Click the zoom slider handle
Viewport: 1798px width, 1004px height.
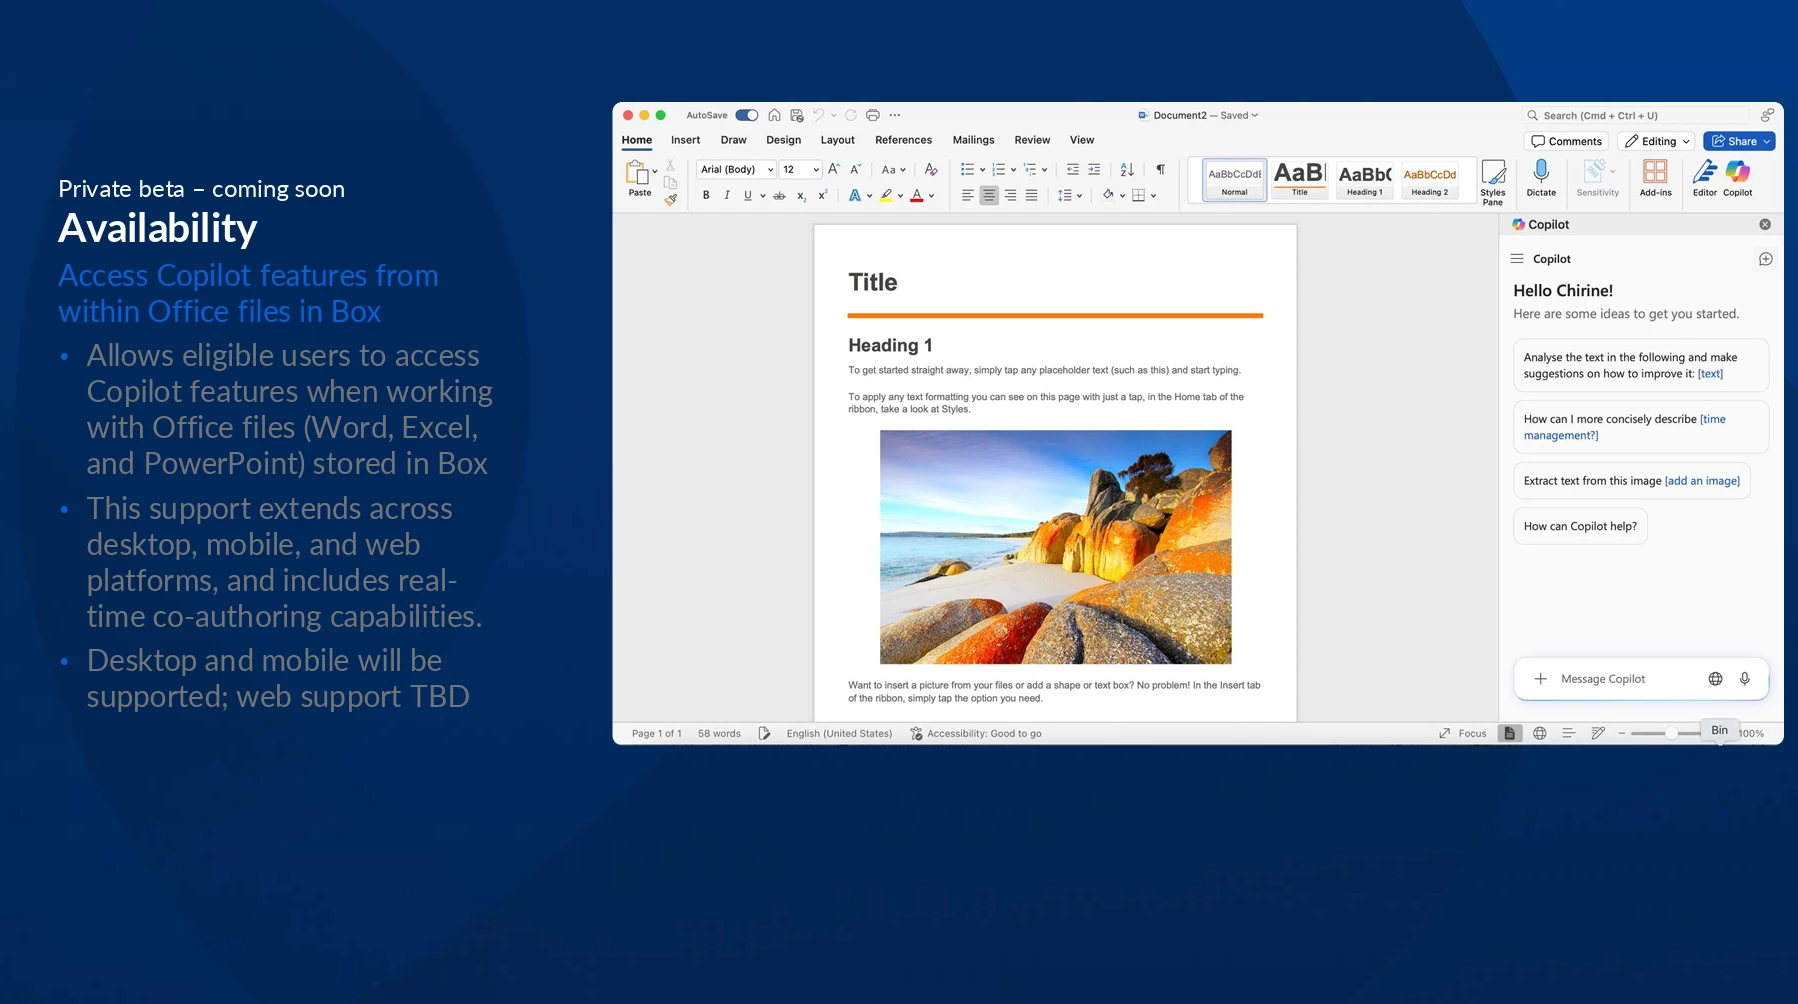click(x=1671, y=734)
